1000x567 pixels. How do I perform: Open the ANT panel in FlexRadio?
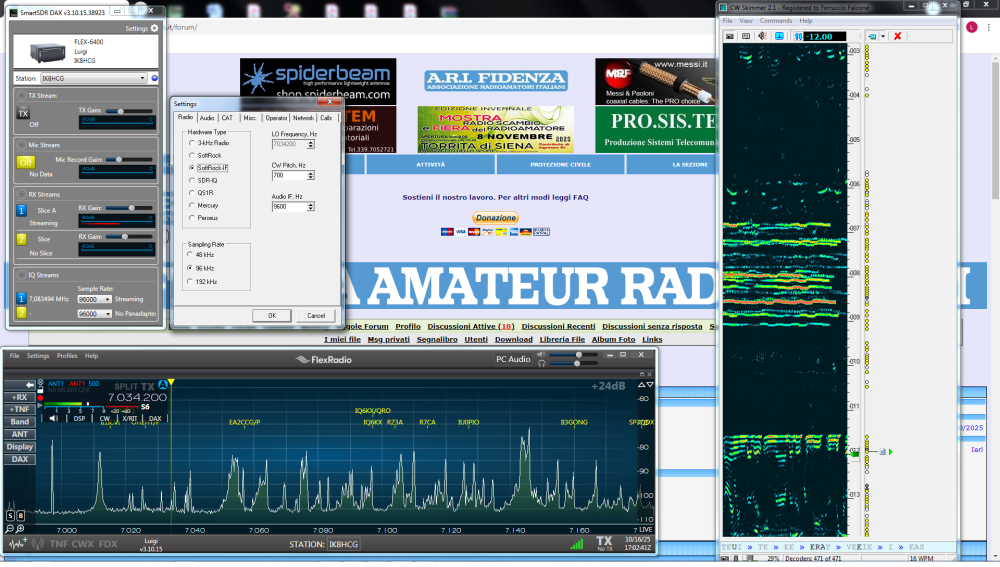point(20,434)
